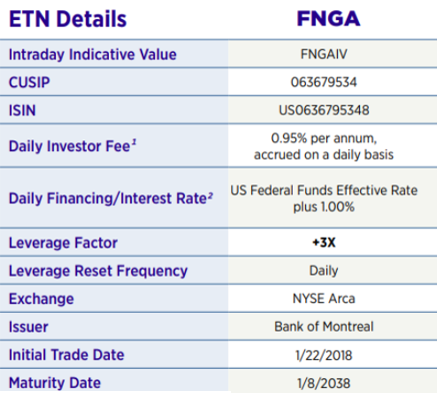437x393 pixels.
Task: Click the +3X leverage factor value
Action: [x=324, y=242]
